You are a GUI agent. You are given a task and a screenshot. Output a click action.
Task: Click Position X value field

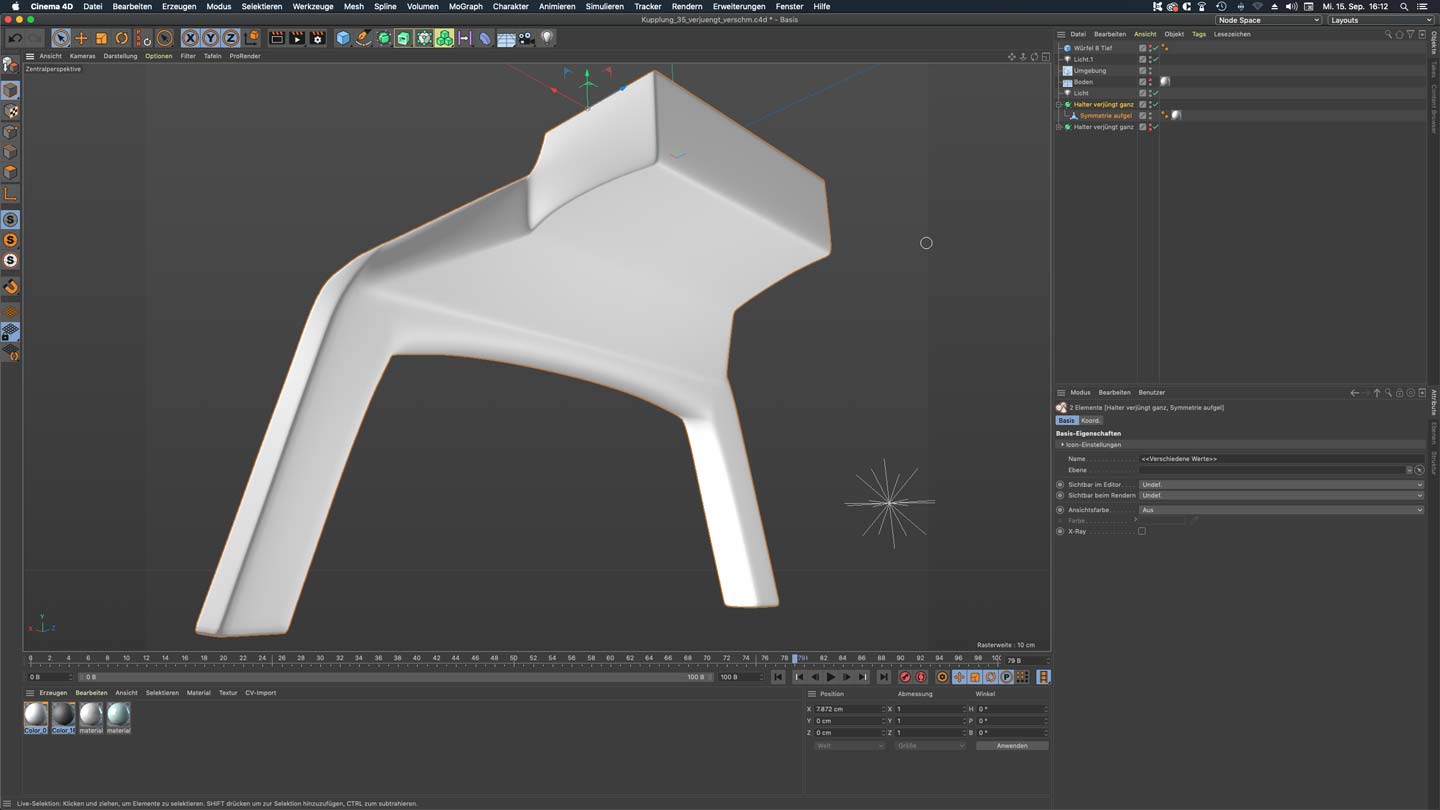pyautogui.click(x=848, y=709)
